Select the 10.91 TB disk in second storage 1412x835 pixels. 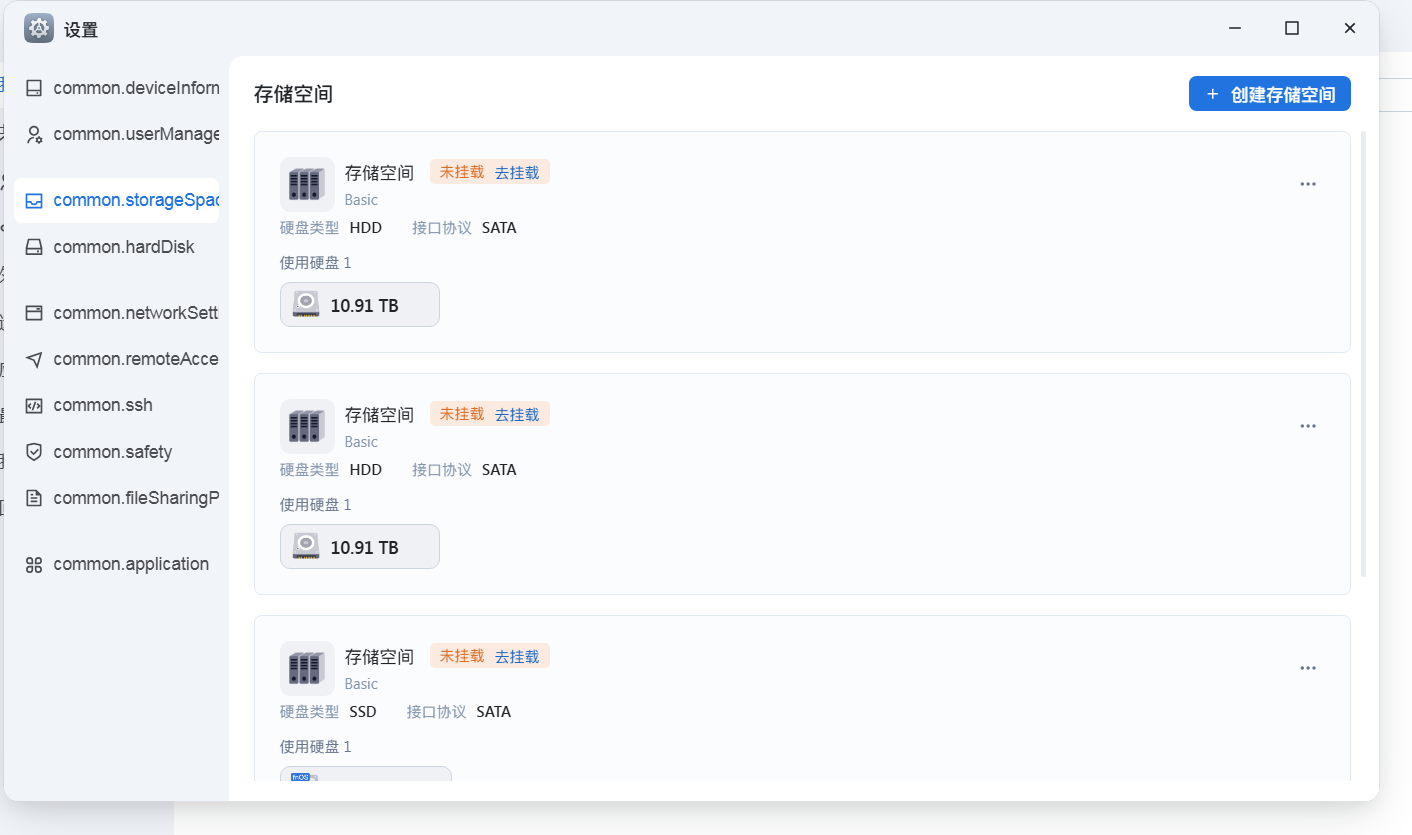click(360, 547)
